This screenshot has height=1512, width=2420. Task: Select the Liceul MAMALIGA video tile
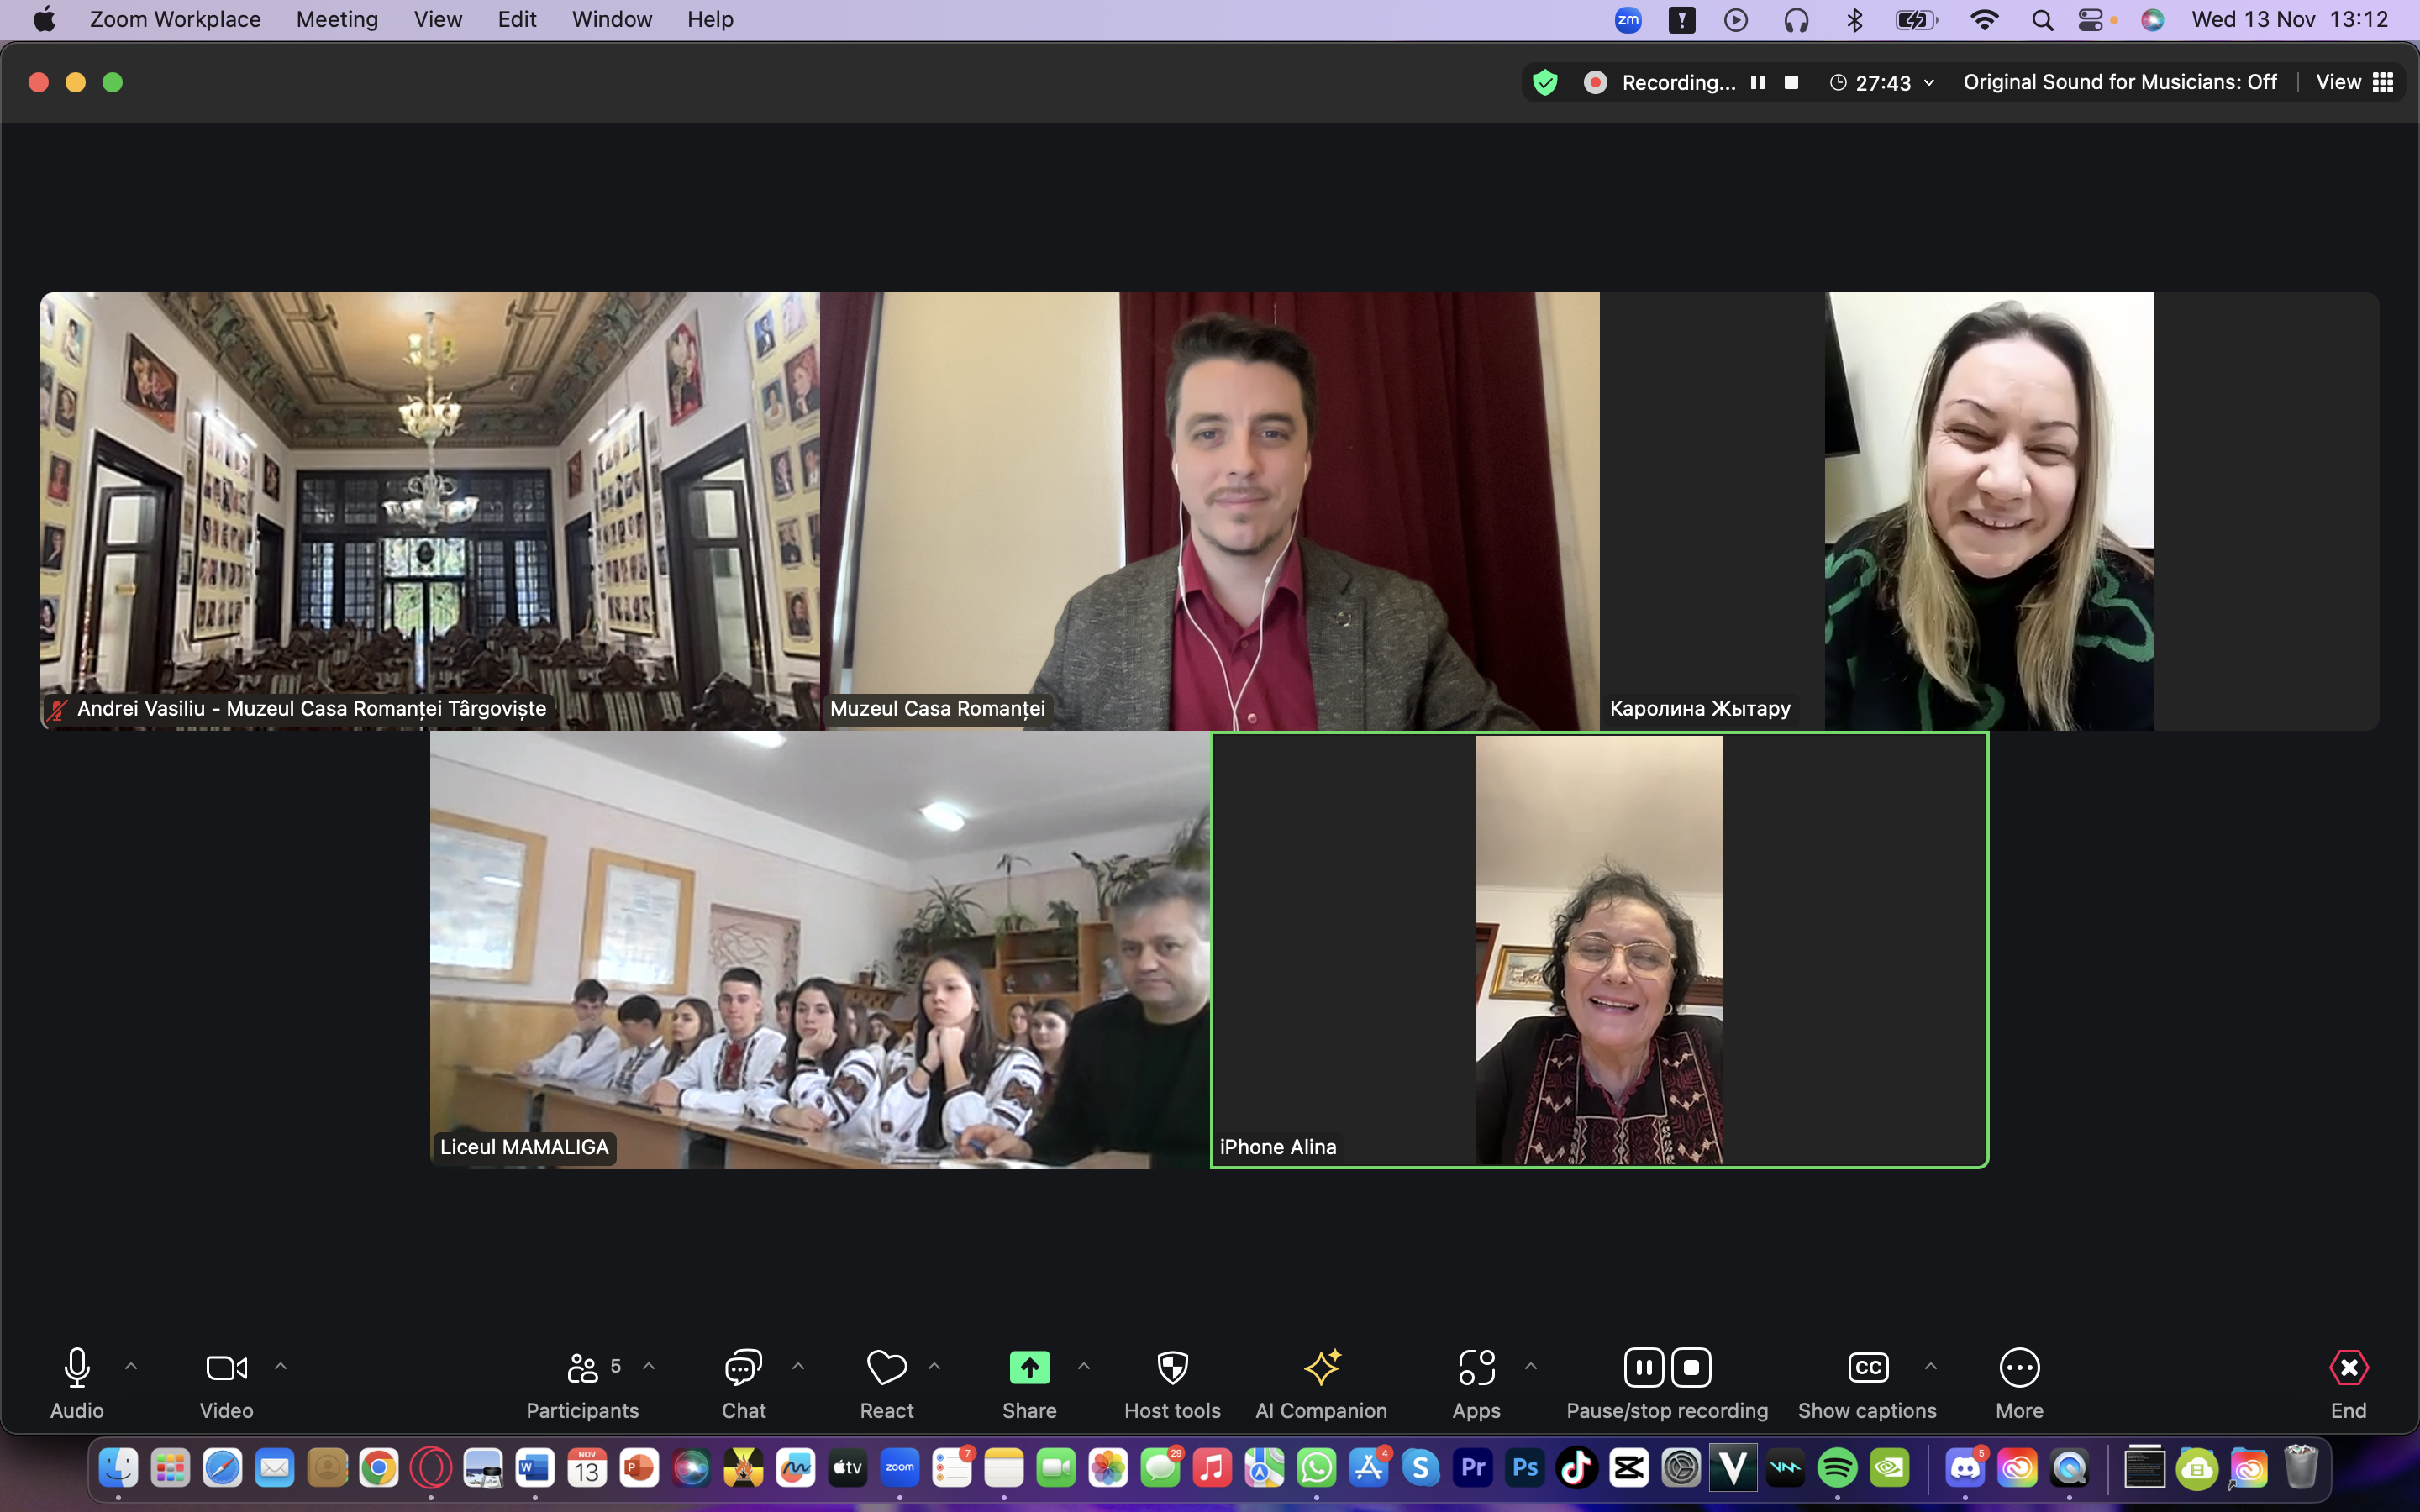[x=819, y=950]
